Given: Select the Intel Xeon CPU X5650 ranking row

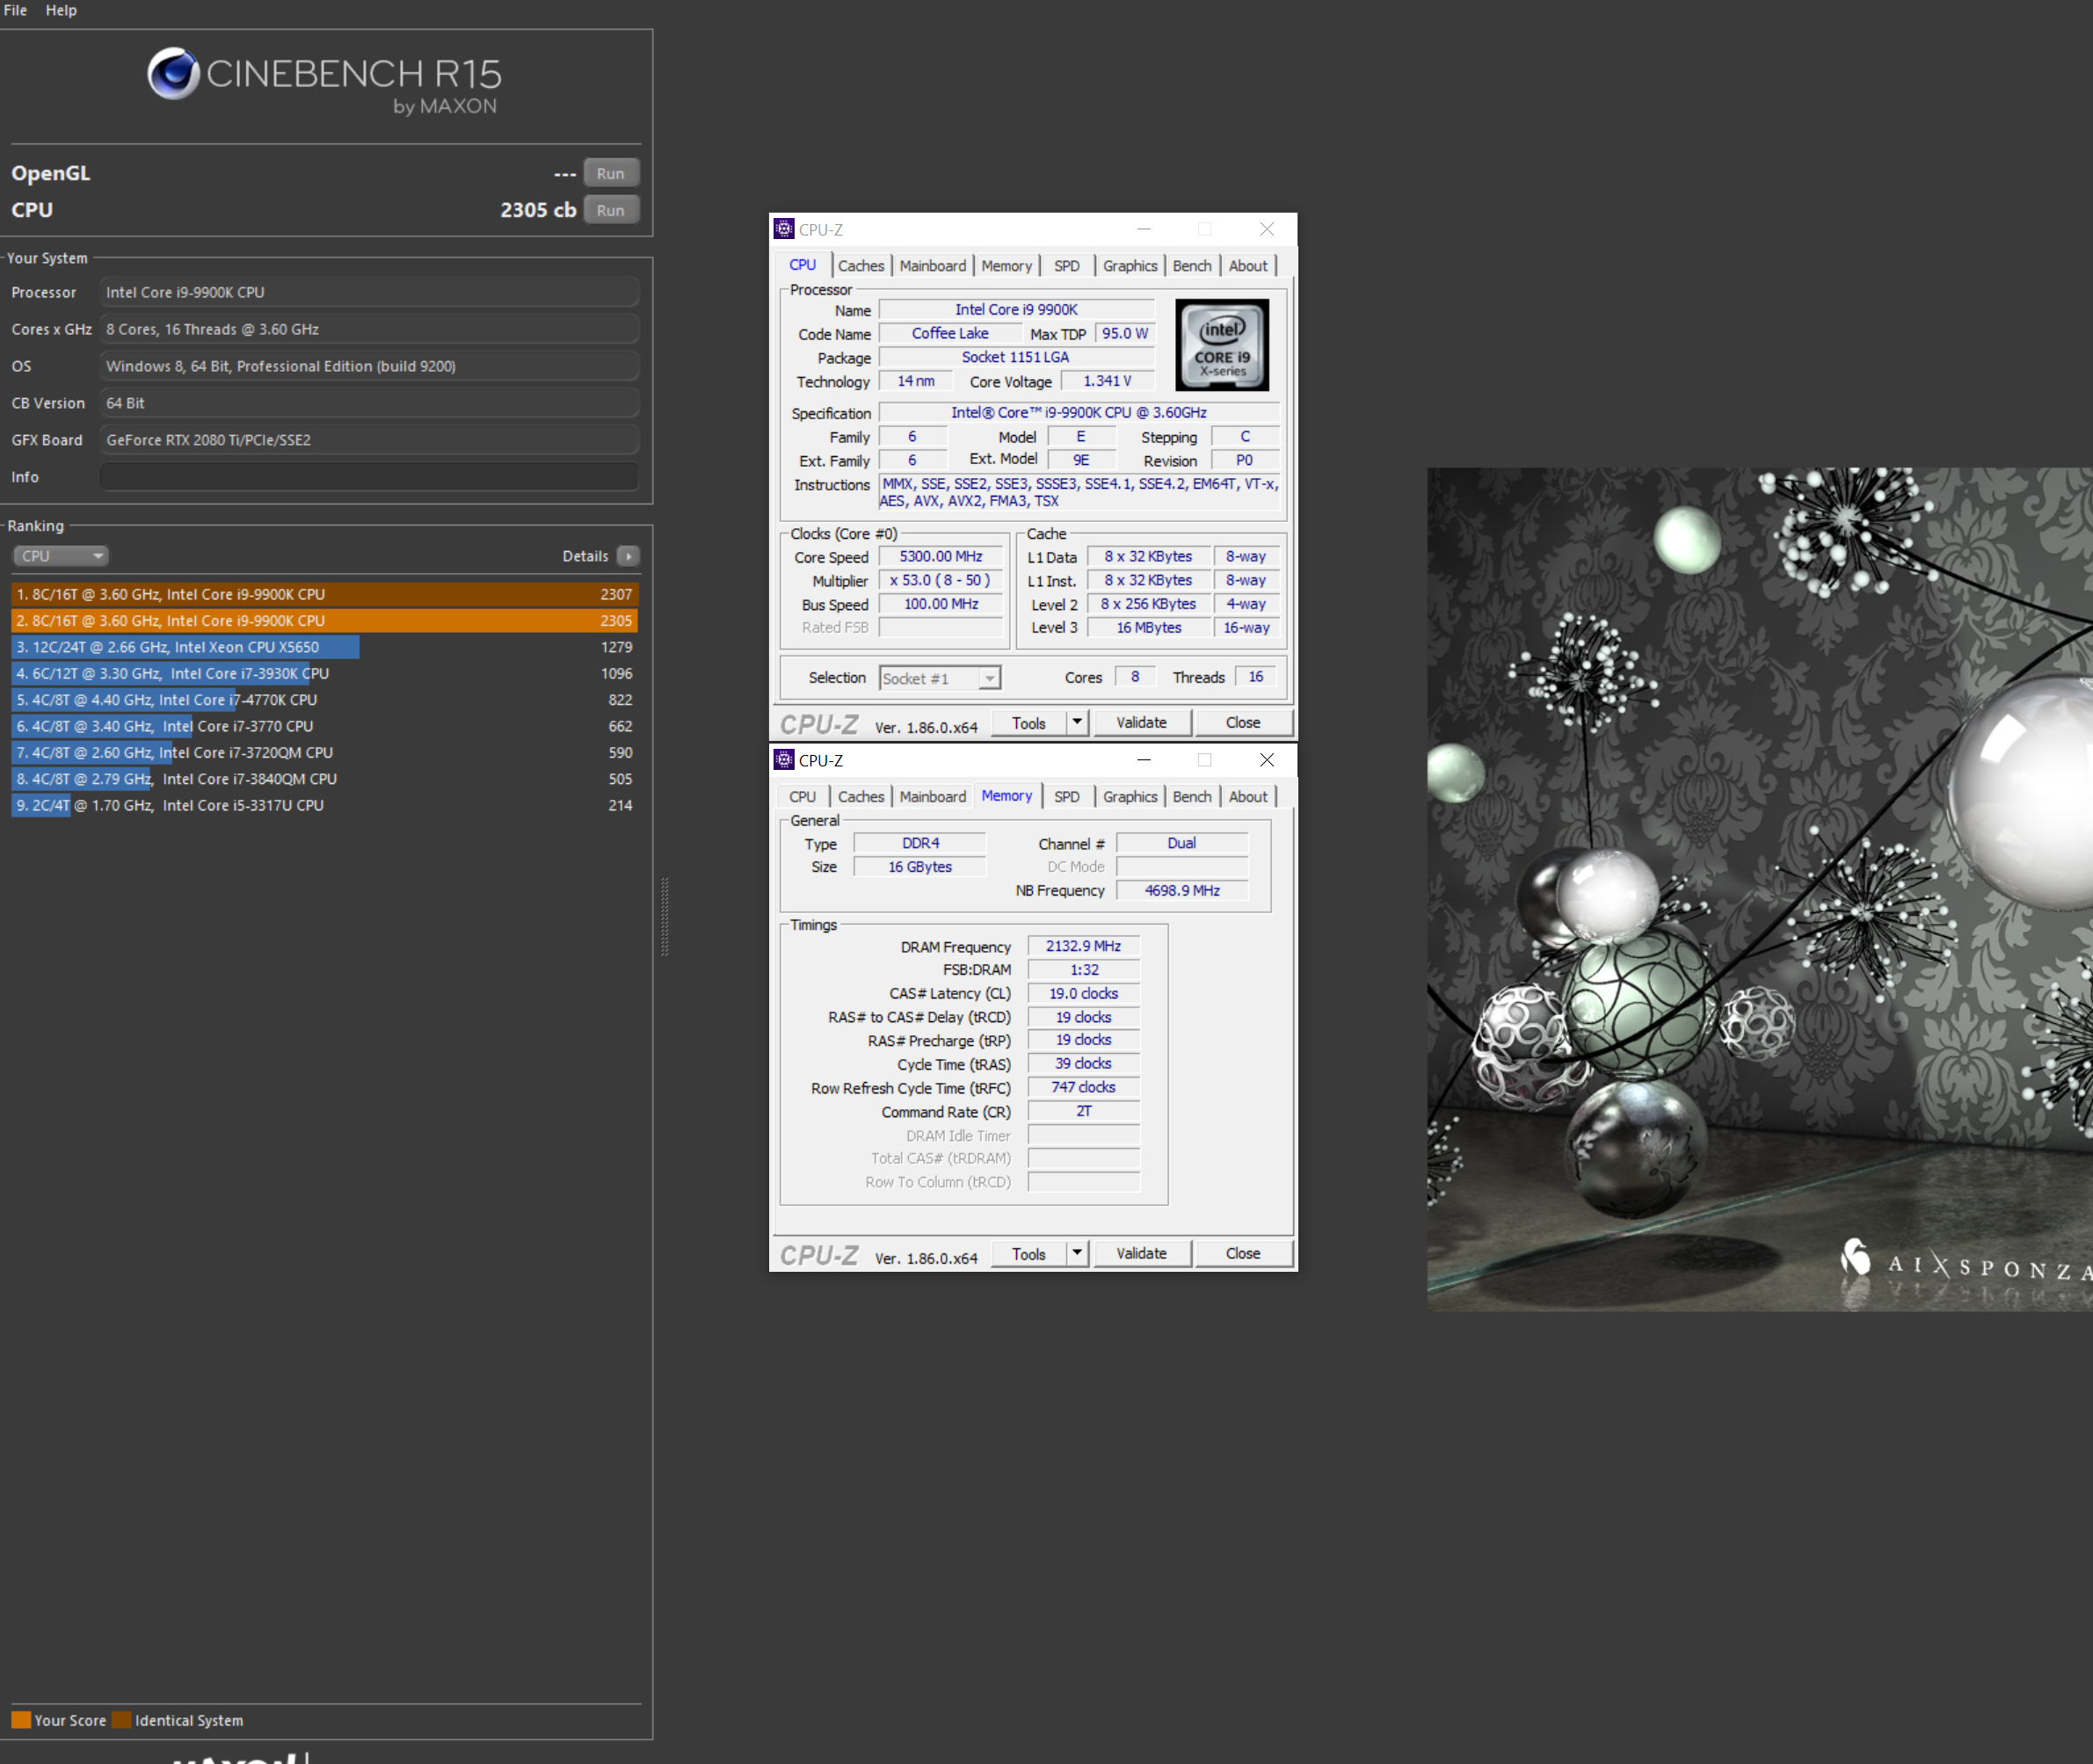Looking at the screenshot, I should click(x=324, y=647).
